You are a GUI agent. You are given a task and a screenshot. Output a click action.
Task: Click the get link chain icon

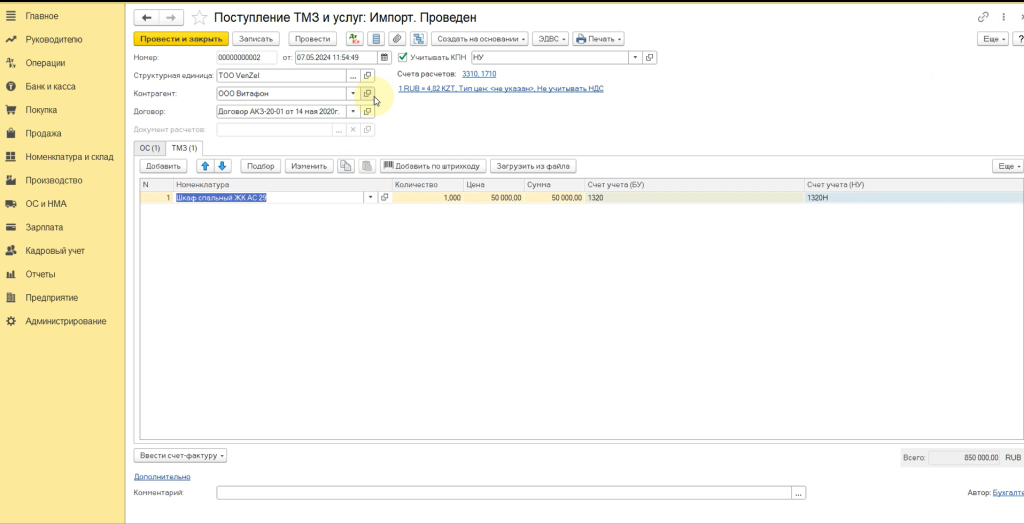tap(985, 18)
